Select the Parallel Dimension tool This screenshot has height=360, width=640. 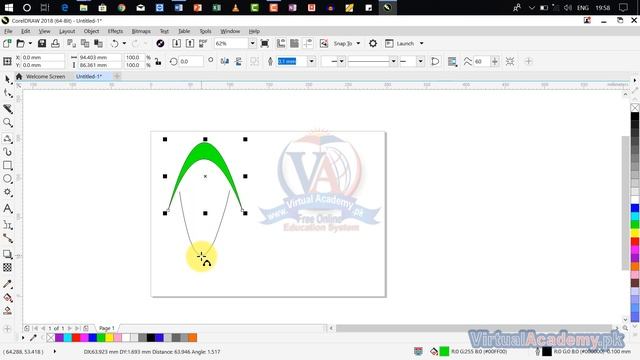(x=8, y=224)
